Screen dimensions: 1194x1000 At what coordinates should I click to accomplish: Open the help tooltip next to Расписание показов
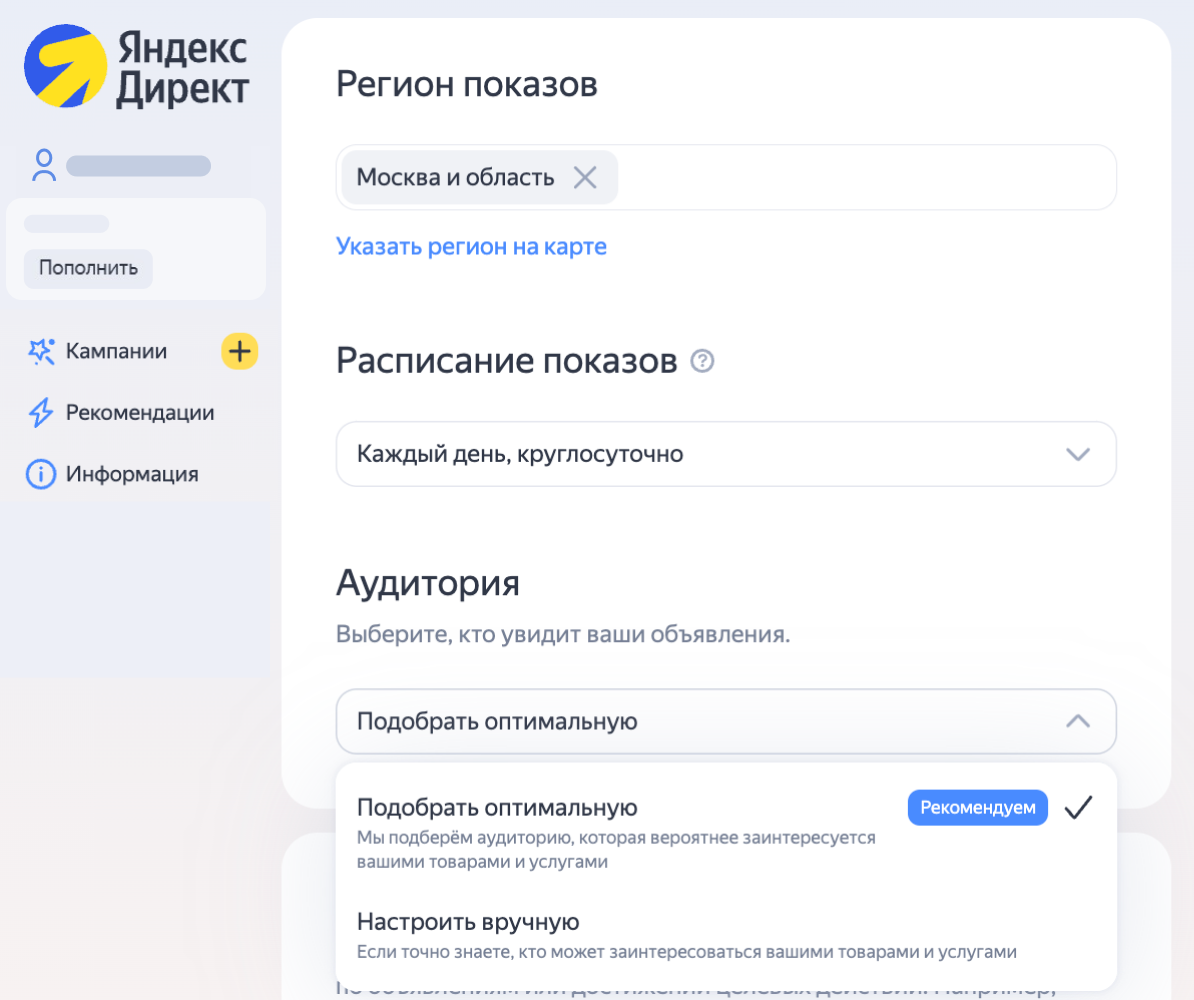tap(702, 361)
